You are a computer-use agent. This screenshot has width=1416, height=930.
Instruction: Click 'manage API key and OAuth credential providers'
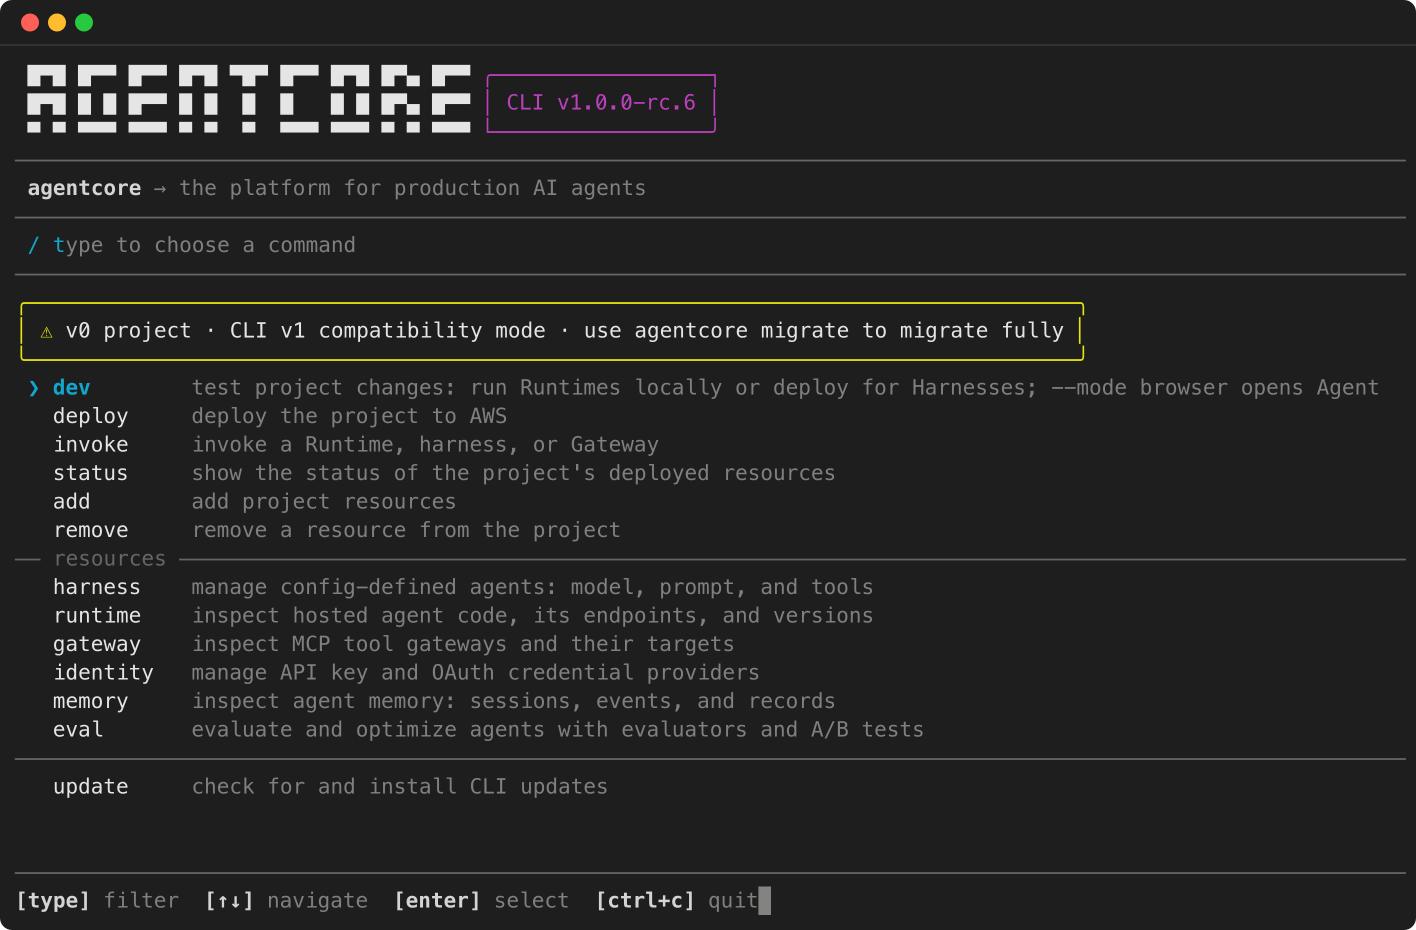coord(476,673)
